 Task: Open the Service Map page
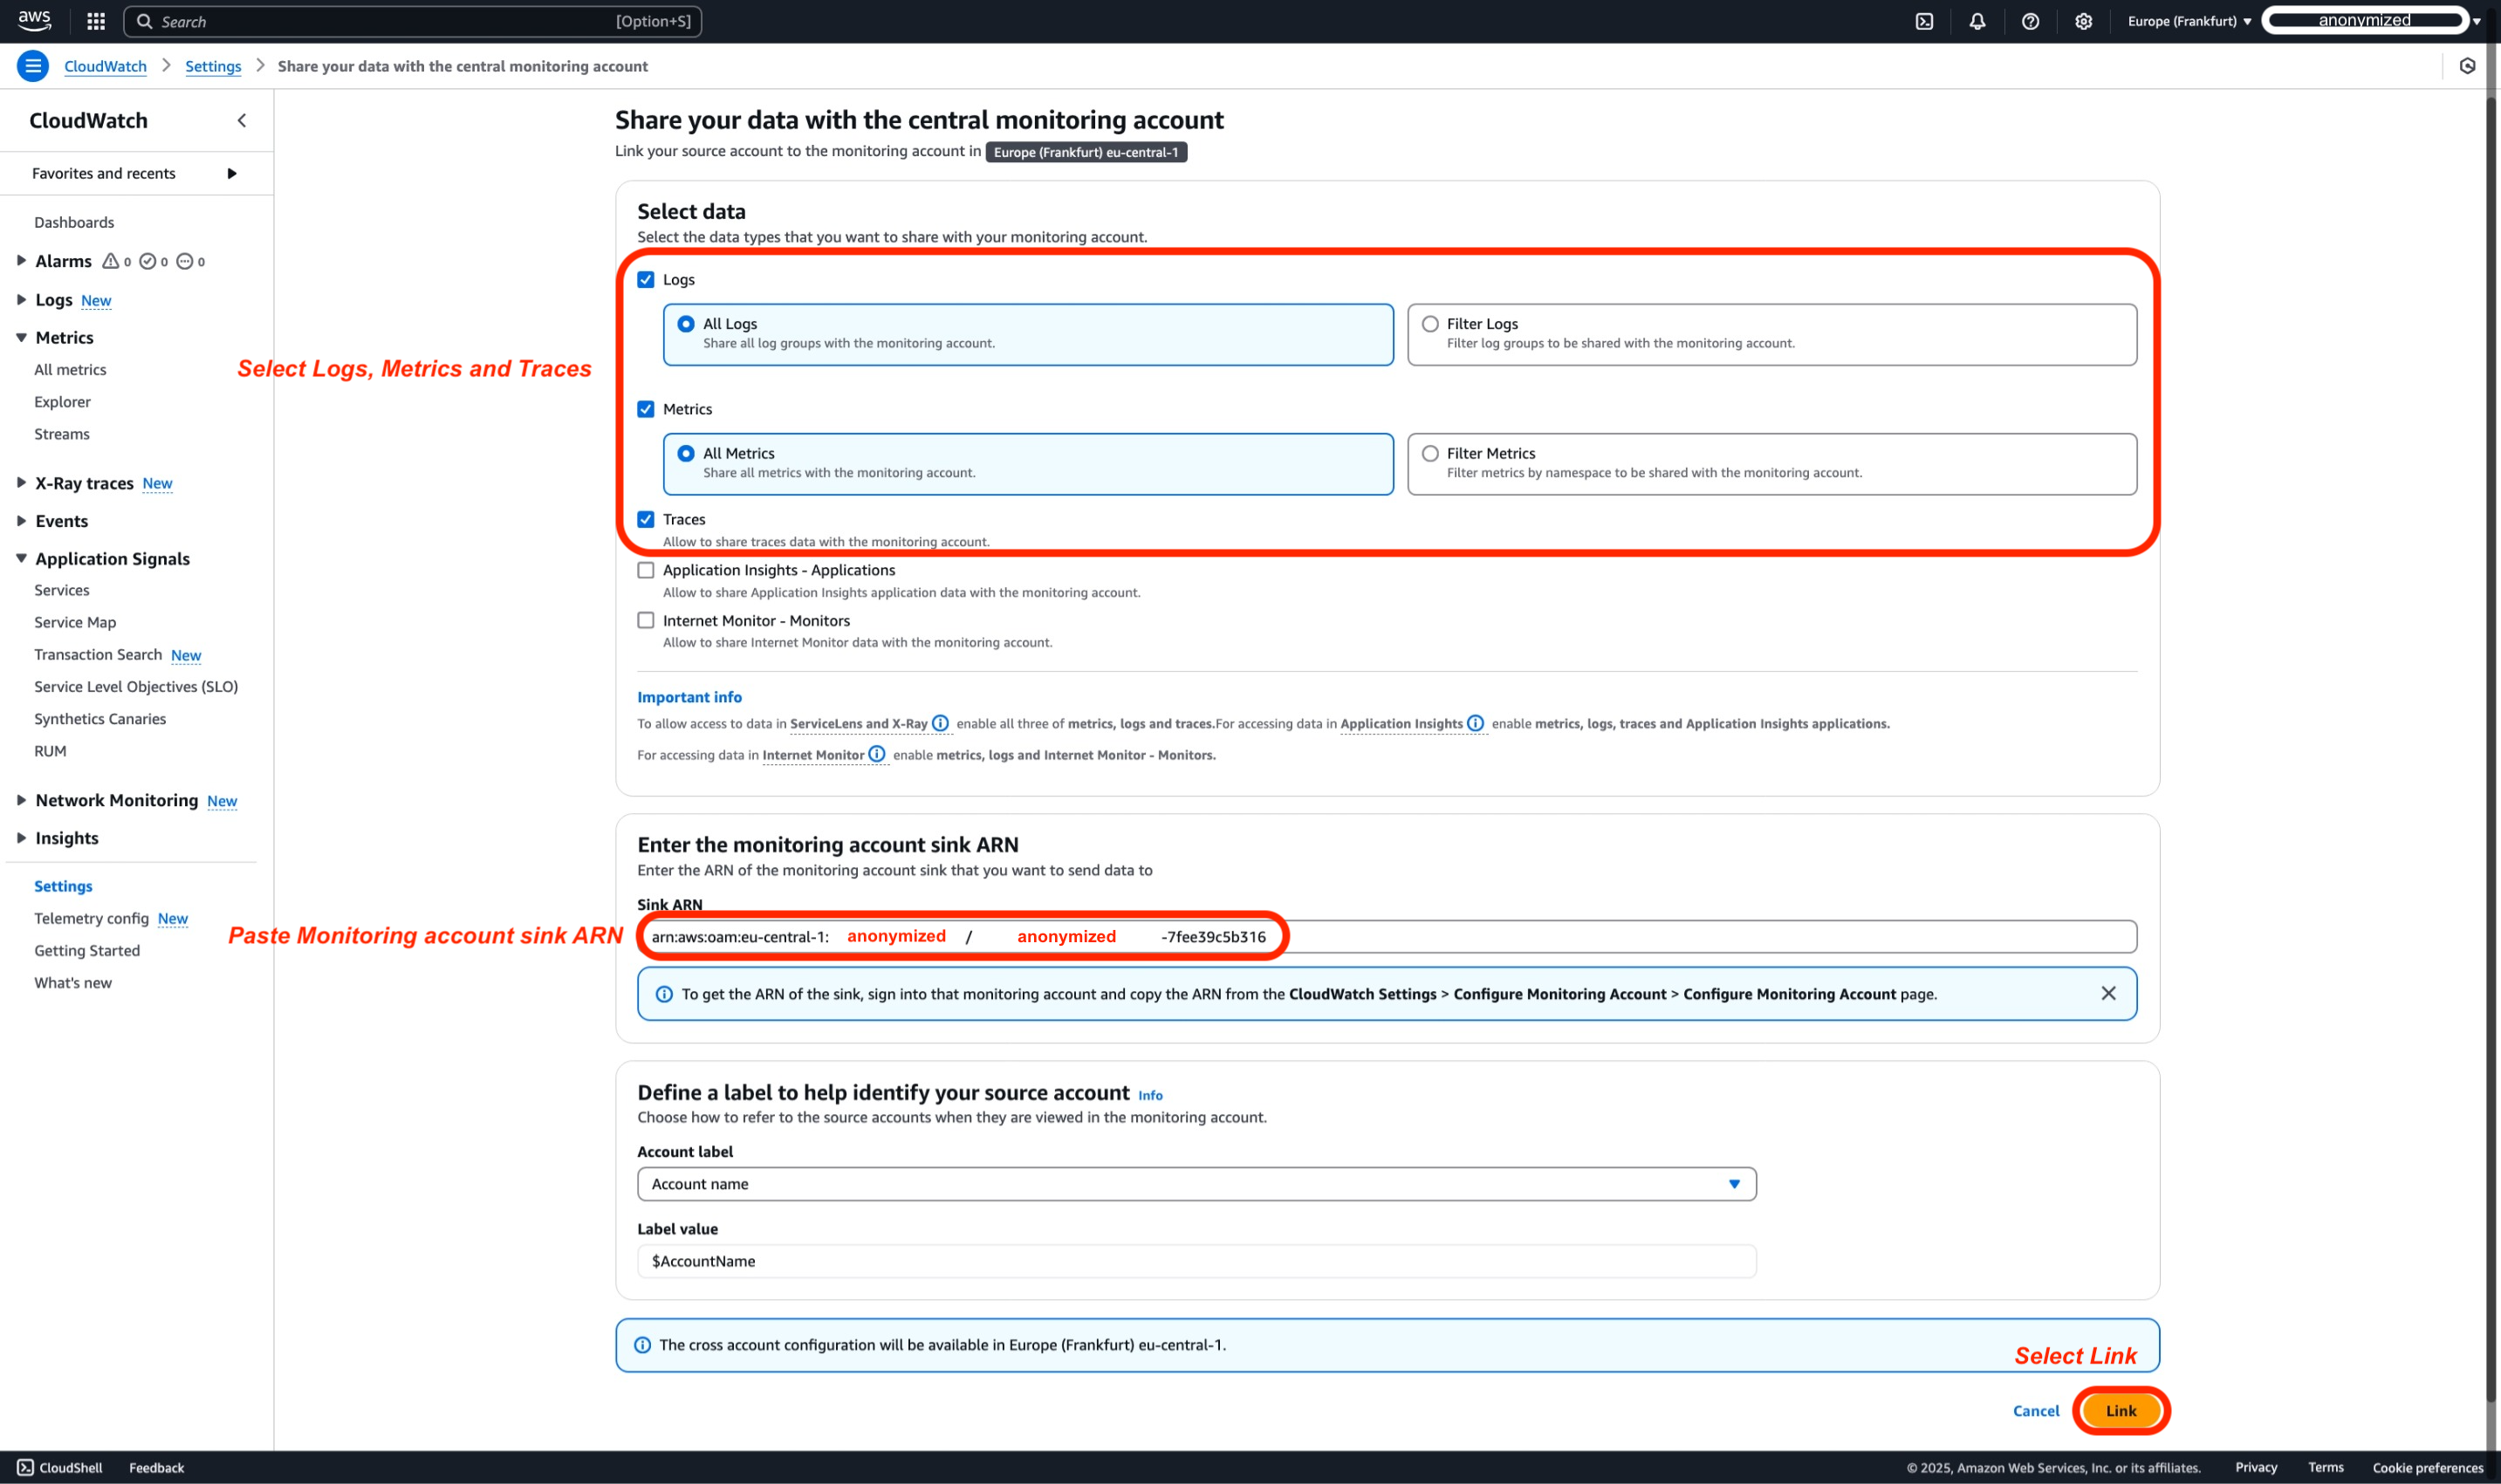[x=75, y=622]
